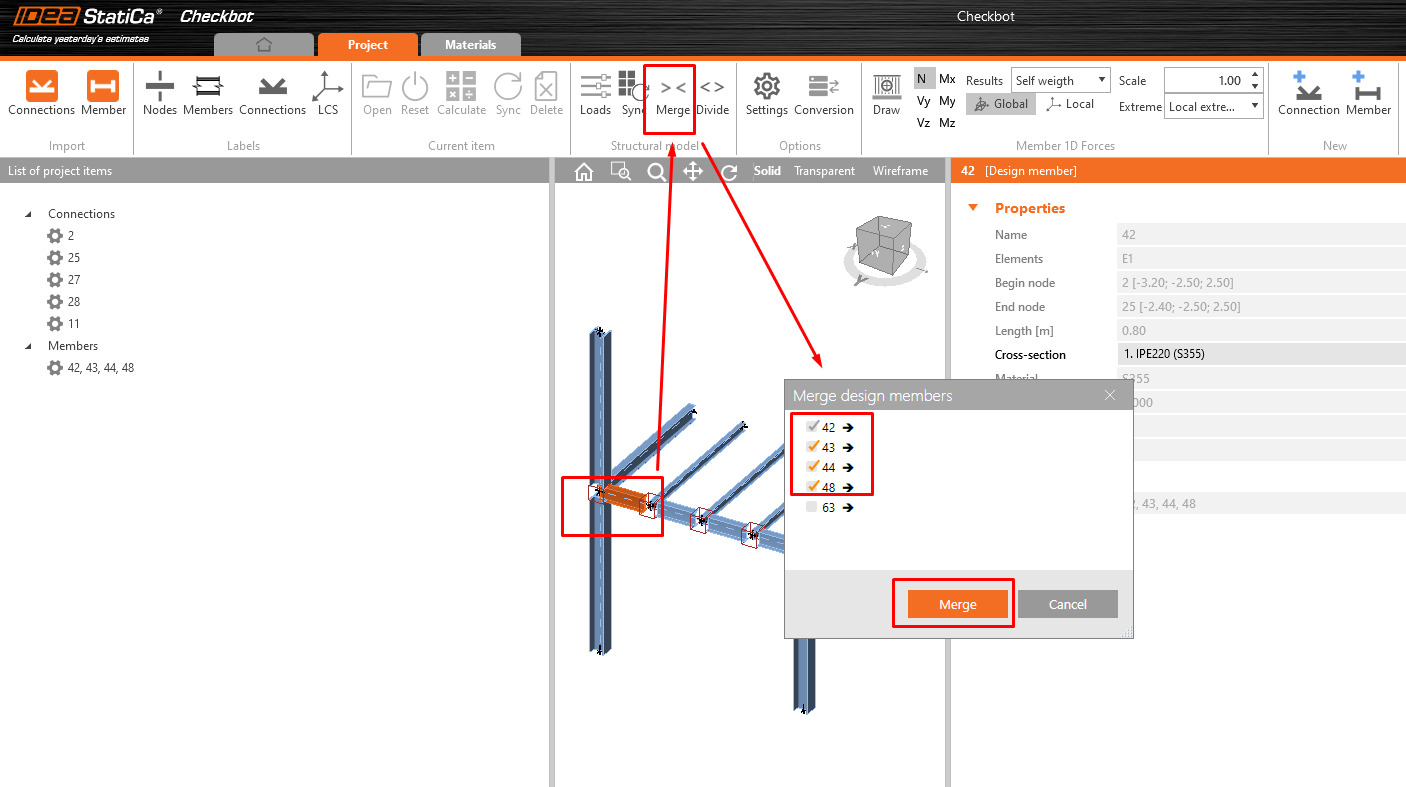Open the Loads tool
Screen dimensions: 1406x787
point(595,95)
